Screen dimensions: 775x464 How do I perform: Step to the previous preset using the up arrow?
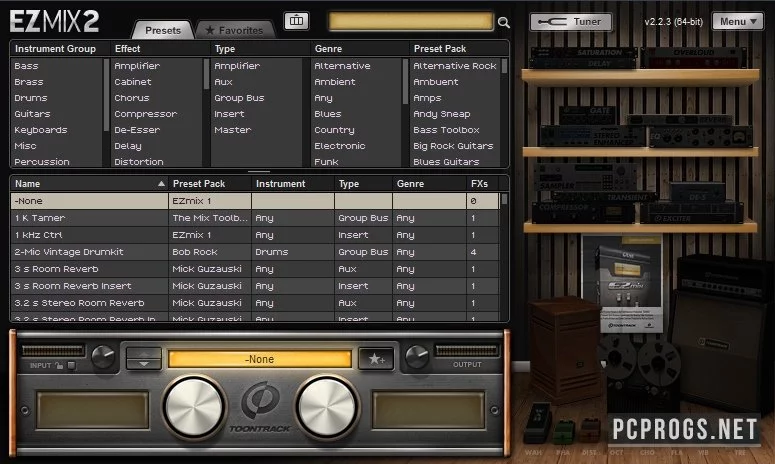tap(144, 353)
